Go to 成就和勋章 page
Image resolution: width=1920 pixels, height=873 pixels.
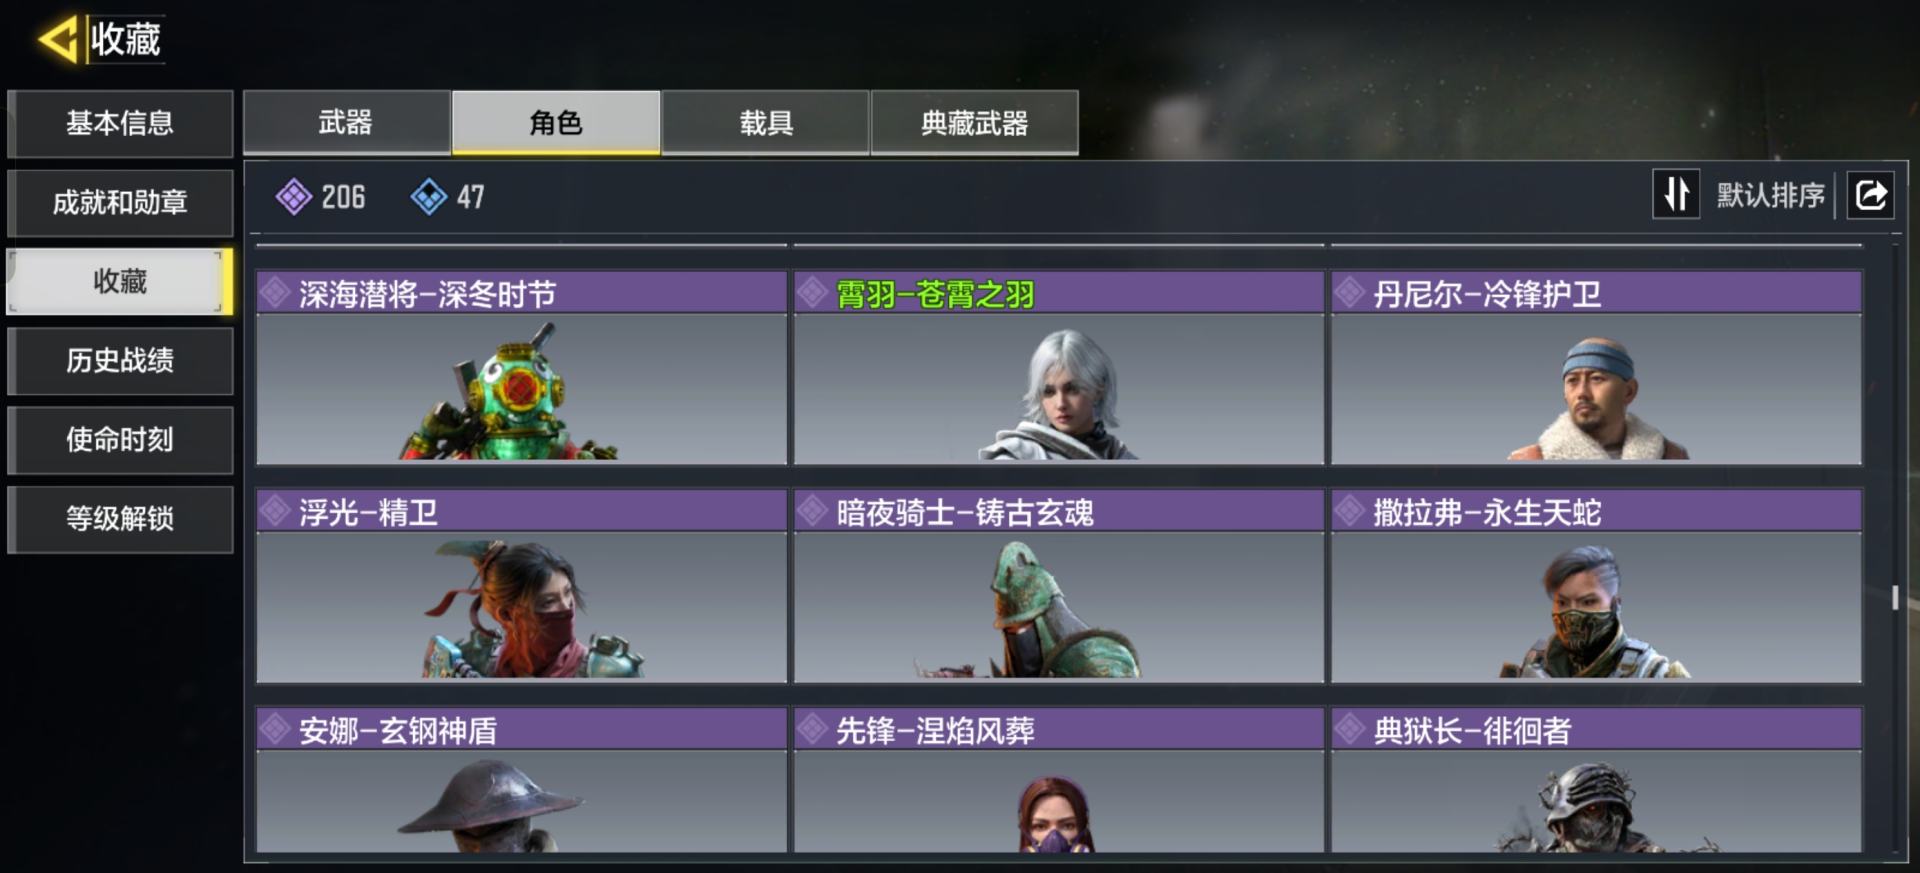120,202
